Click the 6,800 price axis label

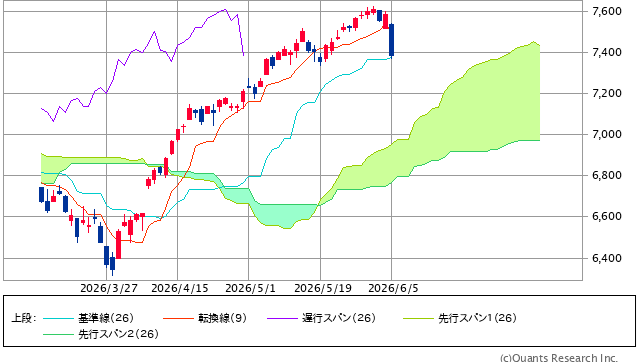click(x=607, y=176)
